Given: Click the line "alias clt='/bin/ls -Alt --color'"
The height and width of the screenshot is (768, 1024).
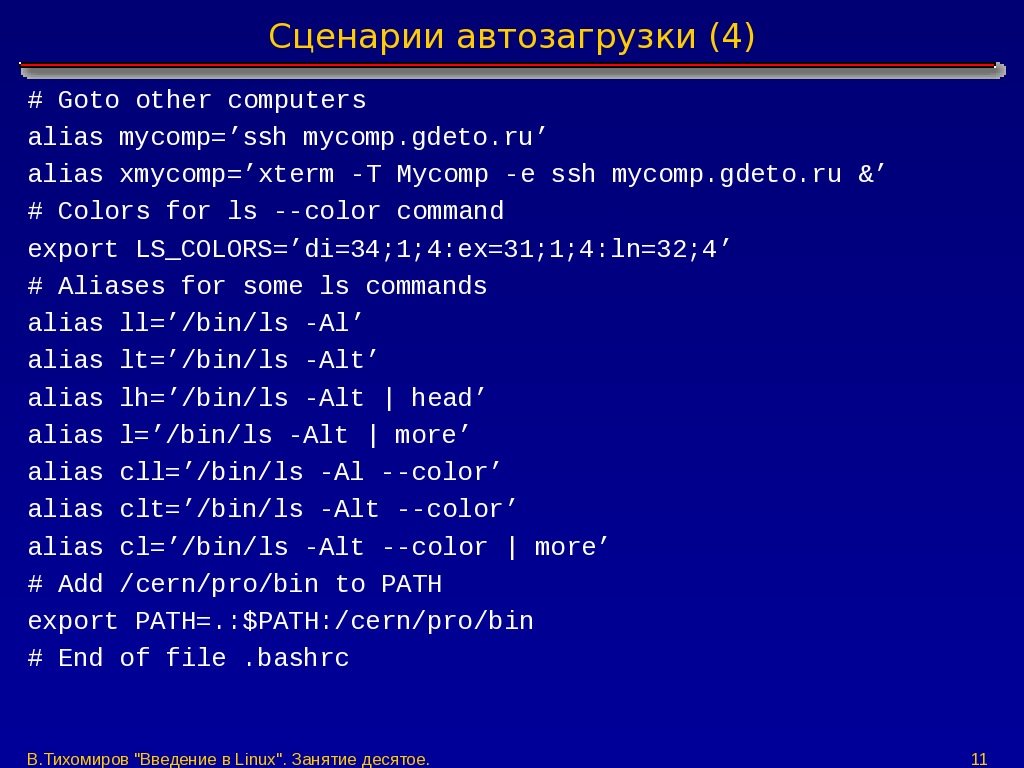Looking at the screenshot, I should (x=272, y=509).
